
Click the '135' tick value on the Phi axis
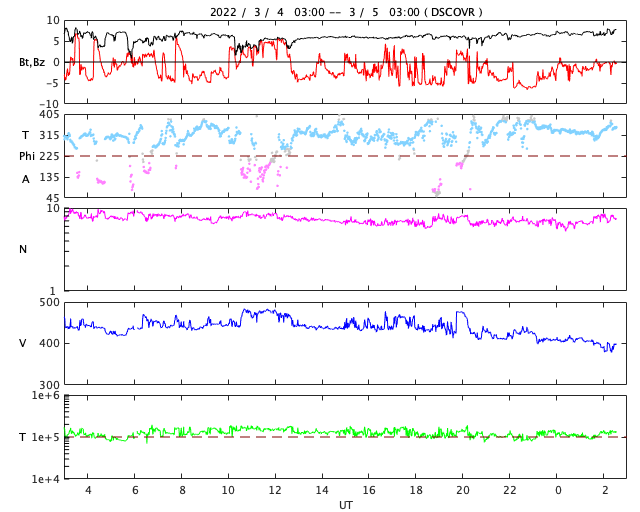pyautogui.click(x=49, y=177)
